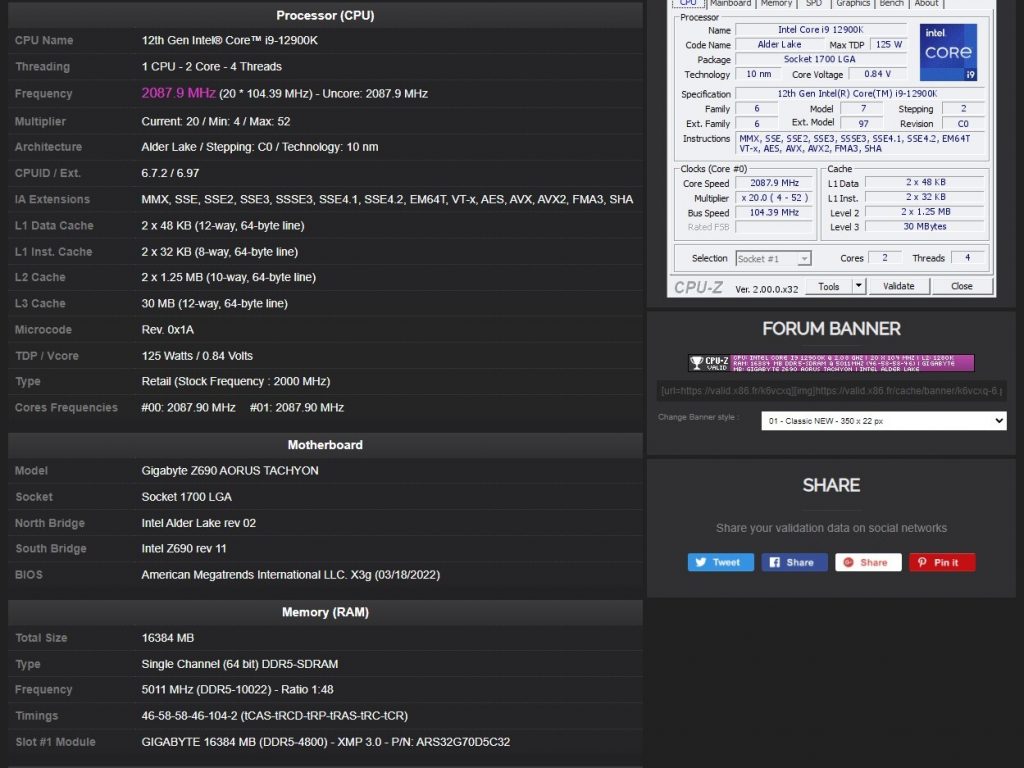
Task: Go to the Bench tab
Action: pos(891,4)
